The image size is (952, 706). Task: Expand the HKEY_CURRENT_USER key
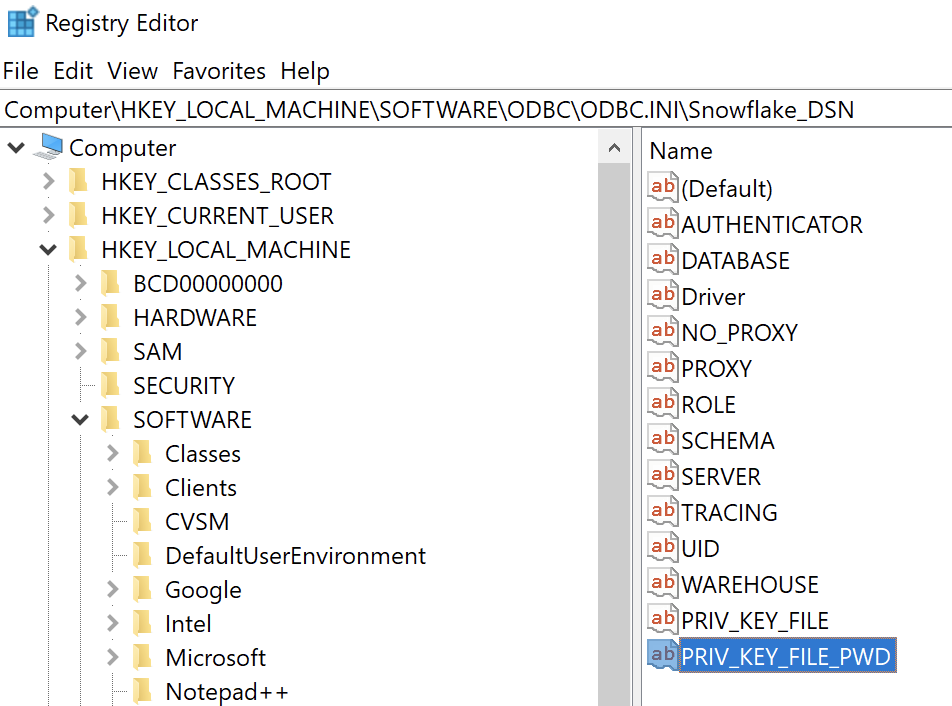(46, 215)
